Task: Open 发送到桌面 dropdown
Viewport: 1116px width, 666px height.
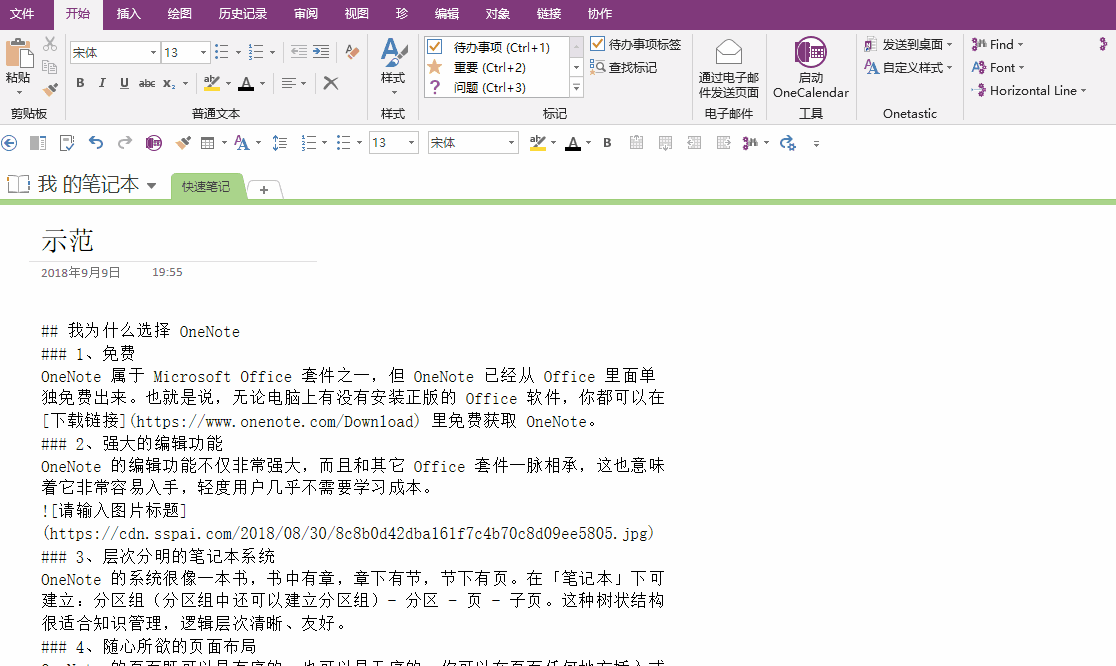Action: 908,44
